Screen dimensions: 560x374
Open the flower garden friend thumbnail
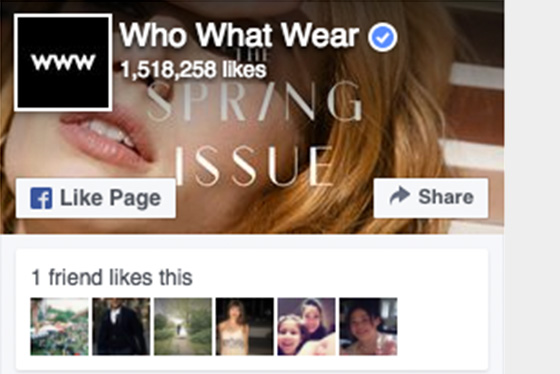[59, 326]
